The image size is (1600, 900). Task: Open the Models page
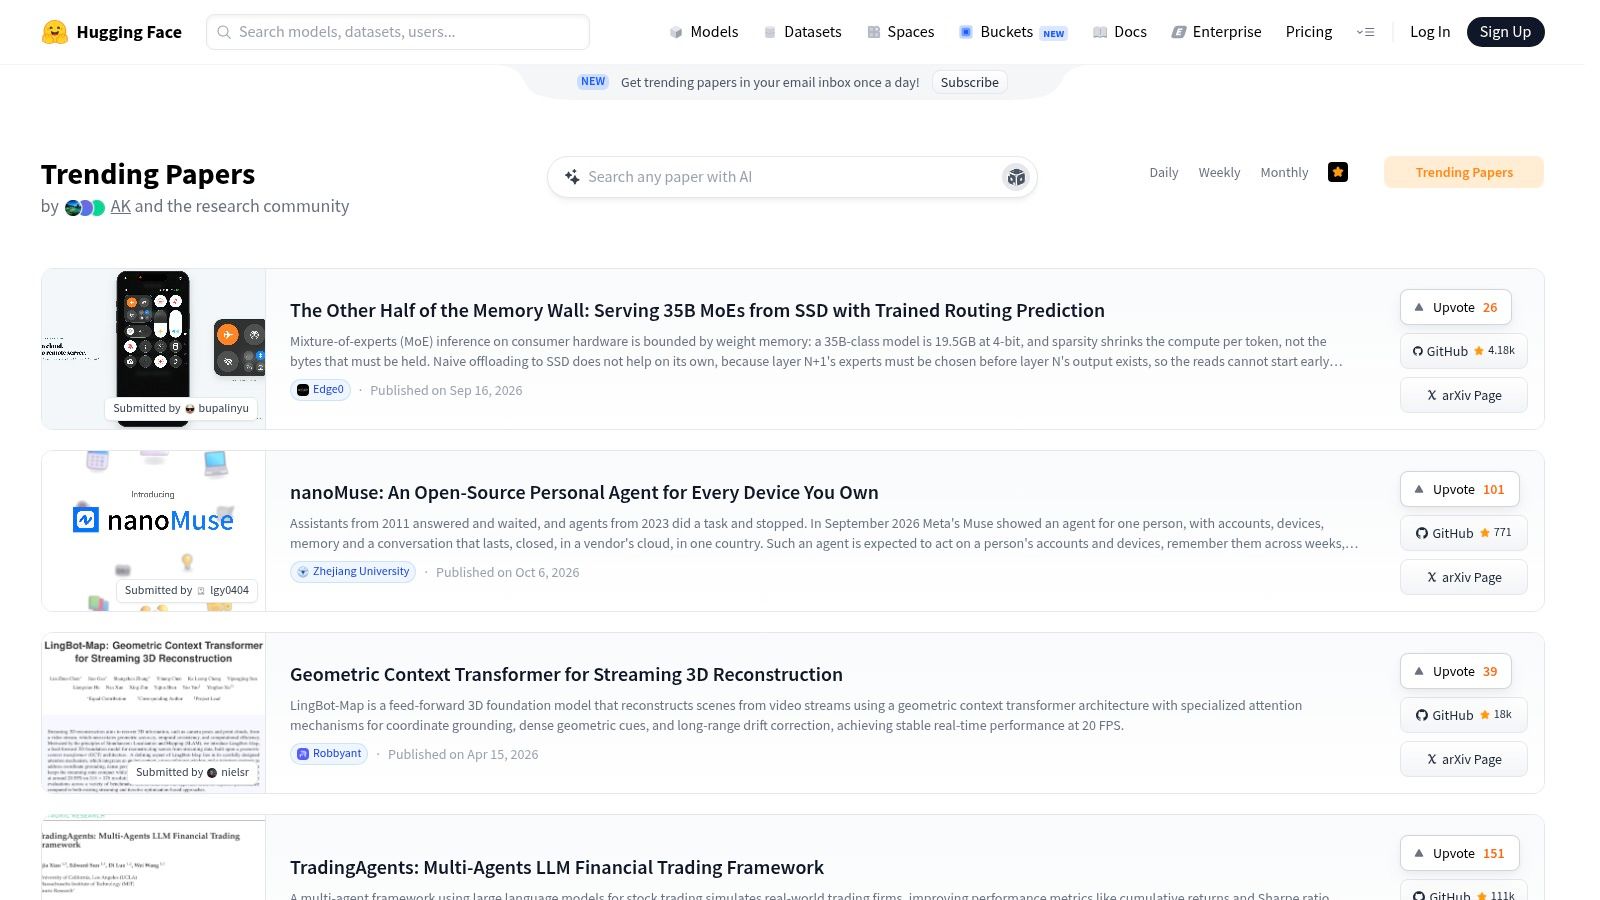pos(704,32)
